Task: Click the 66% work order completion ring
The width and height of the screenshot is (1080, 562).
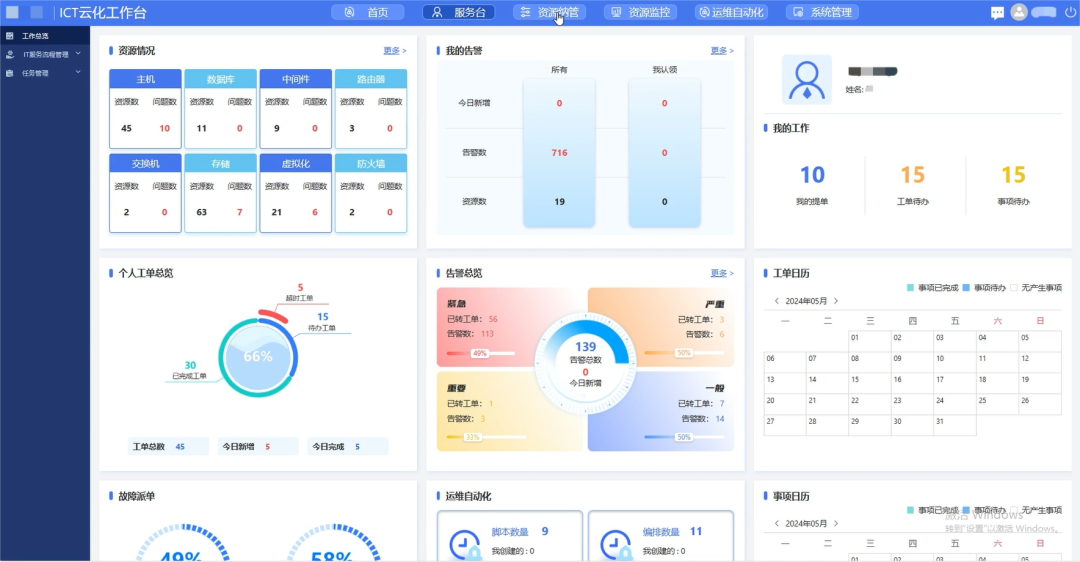Action: pyautogui.click(x=258, y=357)
